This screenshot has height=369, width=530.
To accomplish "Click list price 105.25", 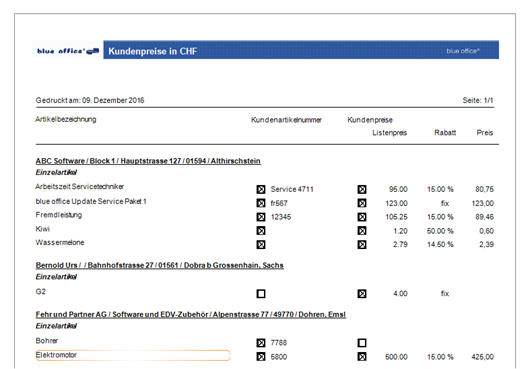I will [x=396, y=217].
